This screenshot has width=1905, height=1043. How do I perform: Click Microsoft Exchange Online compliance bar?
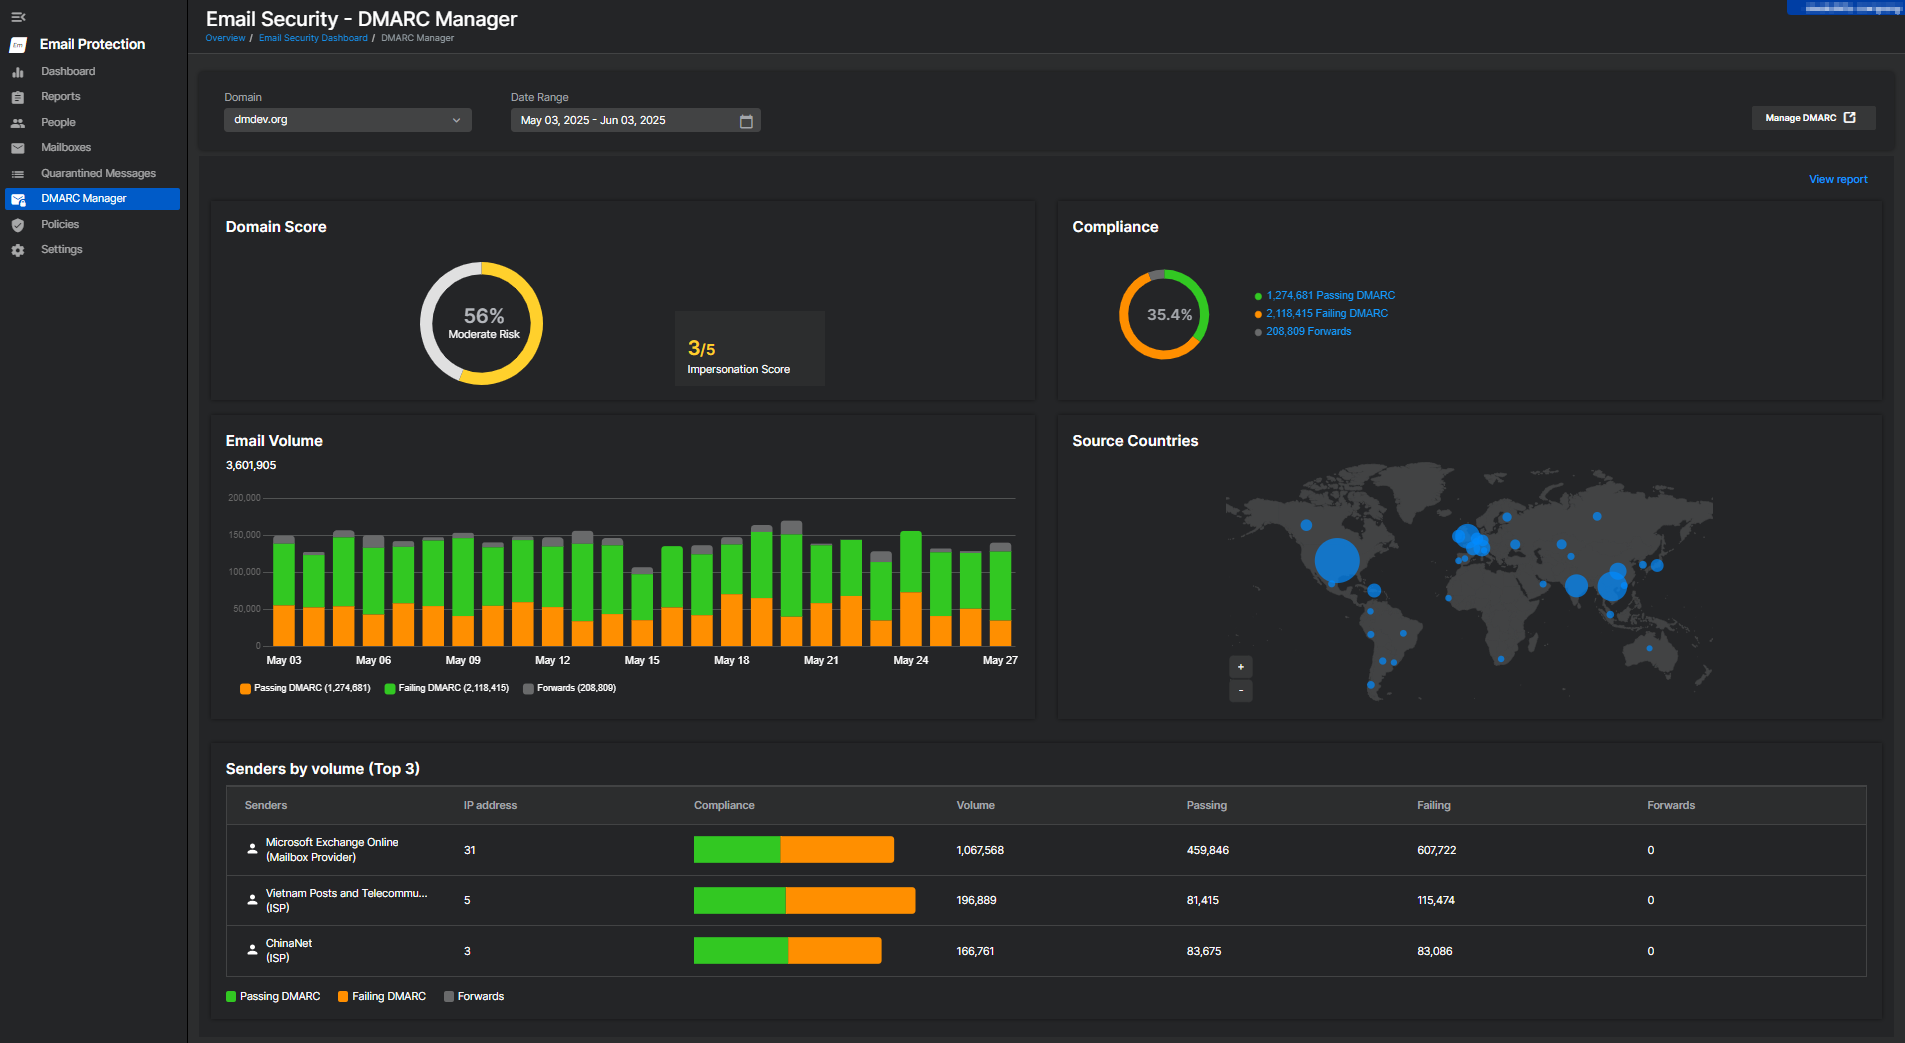pos(793,850)
